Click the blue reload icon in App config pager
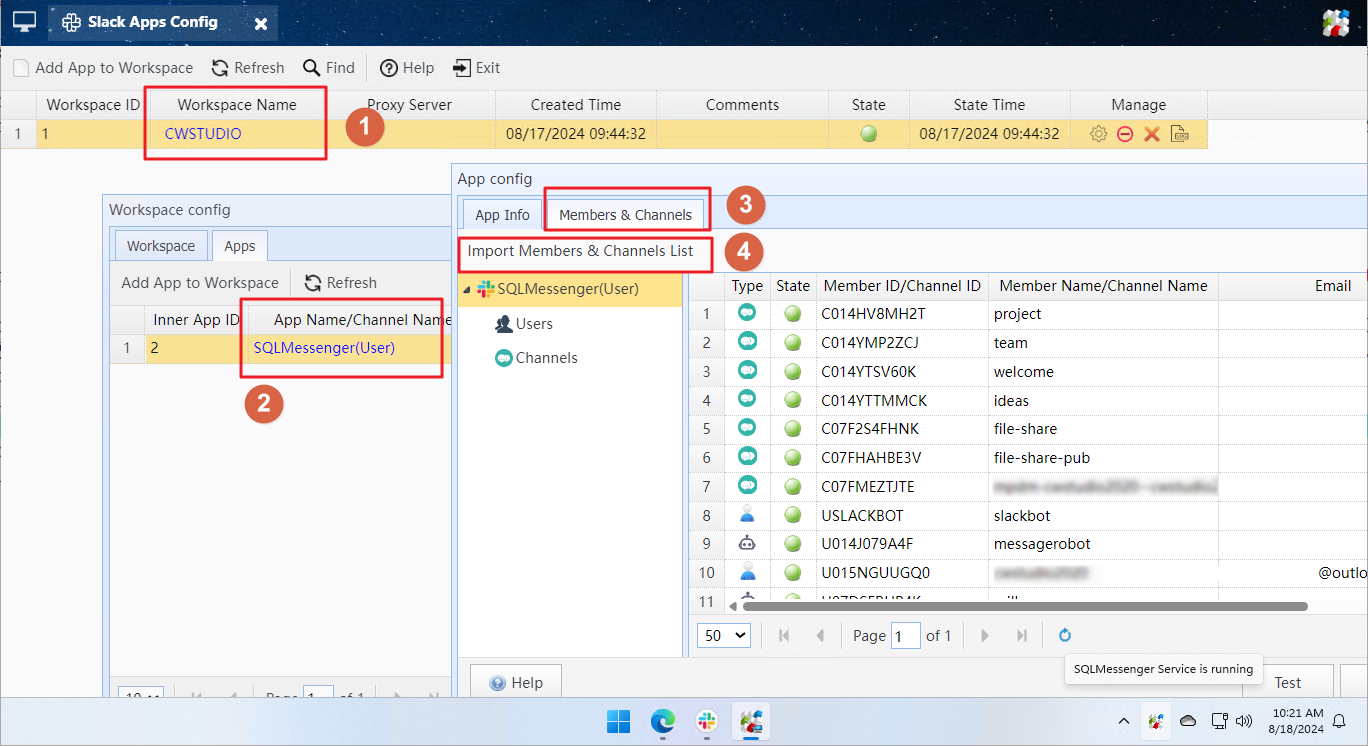 pos(1065,635)
